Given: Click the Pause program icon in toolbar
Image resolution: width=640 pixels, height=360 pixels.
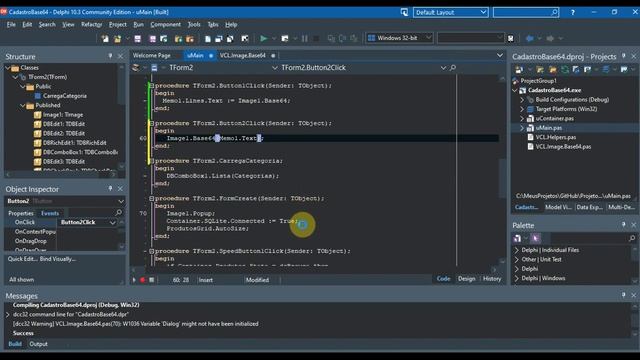Looking at the screenshot, I should (x=304, y=38).
